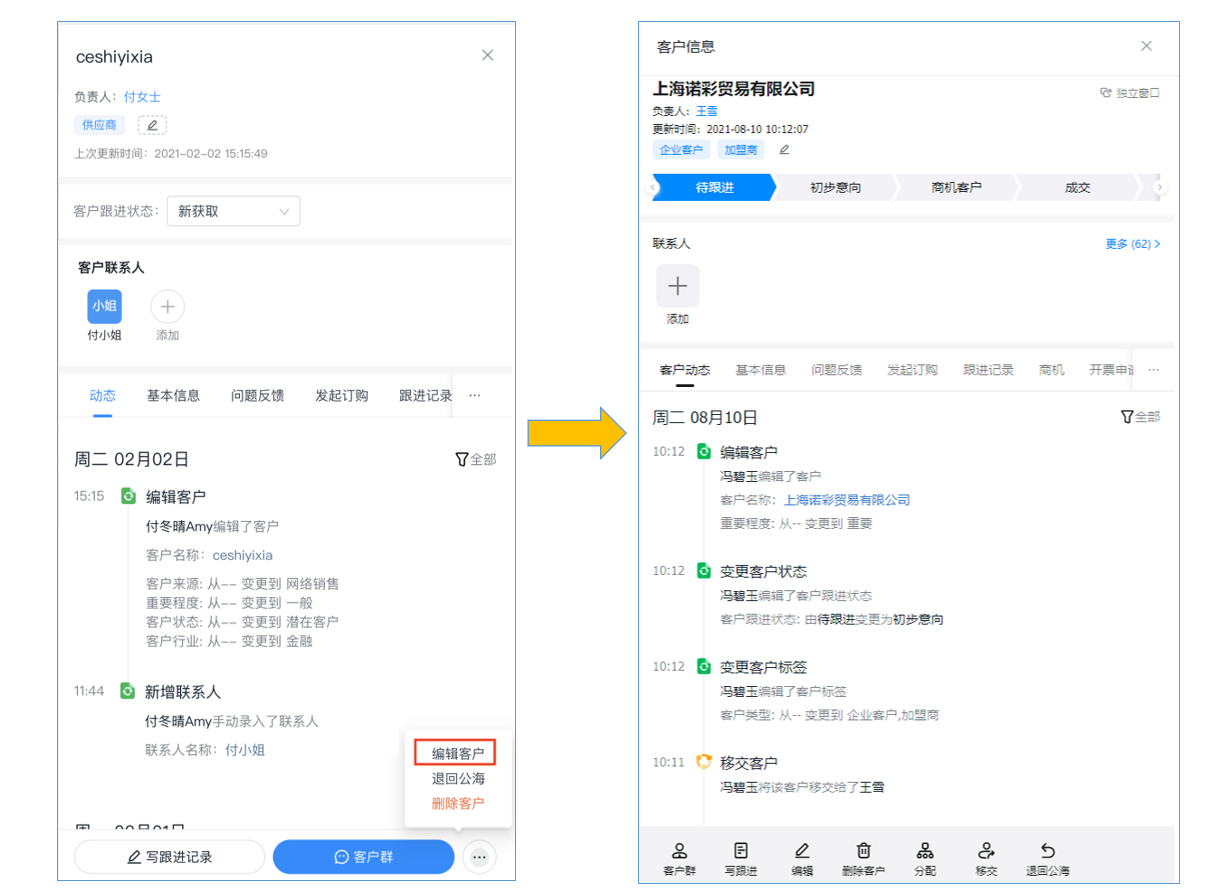Screen dimensions: 1216x895
Task: Open the 跟进记录 tab in right panel
Action: [x=989, y=370]
